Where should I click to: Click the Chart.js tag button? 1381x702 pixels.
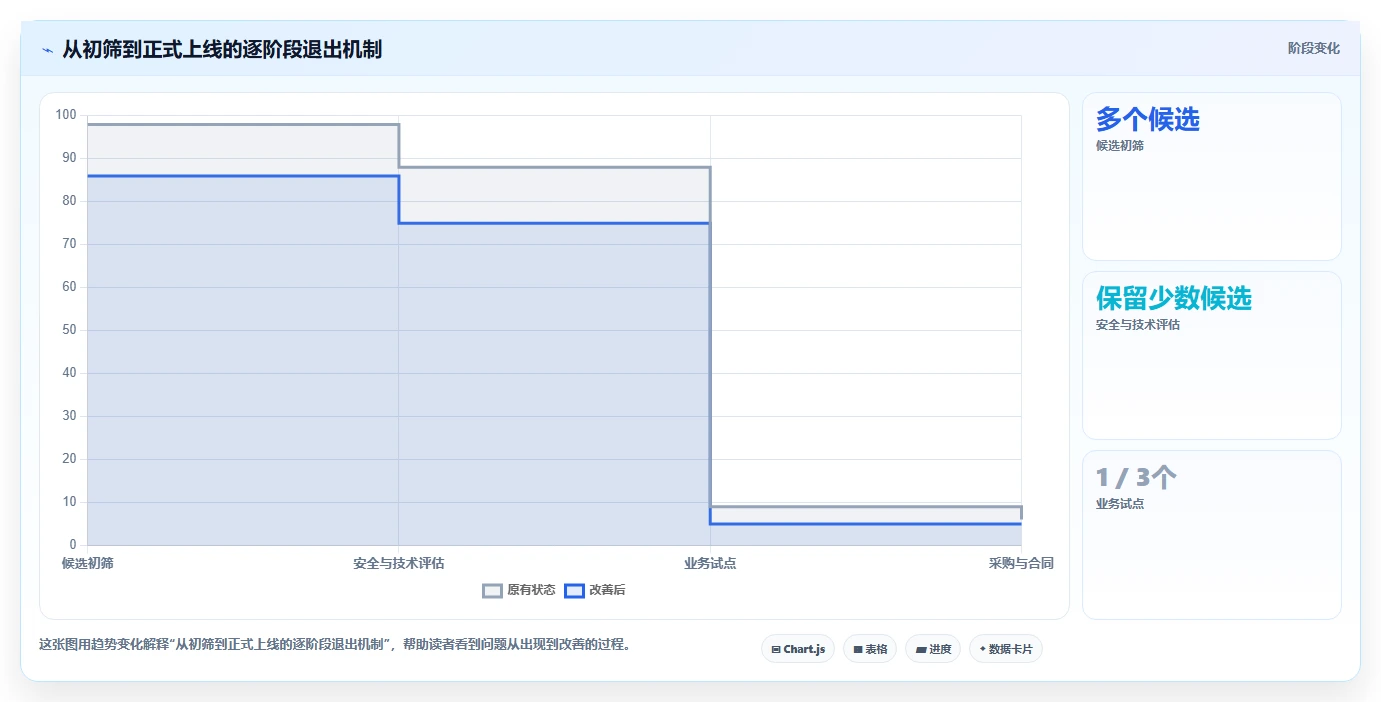pyautogui.click(x=798, y=649)
